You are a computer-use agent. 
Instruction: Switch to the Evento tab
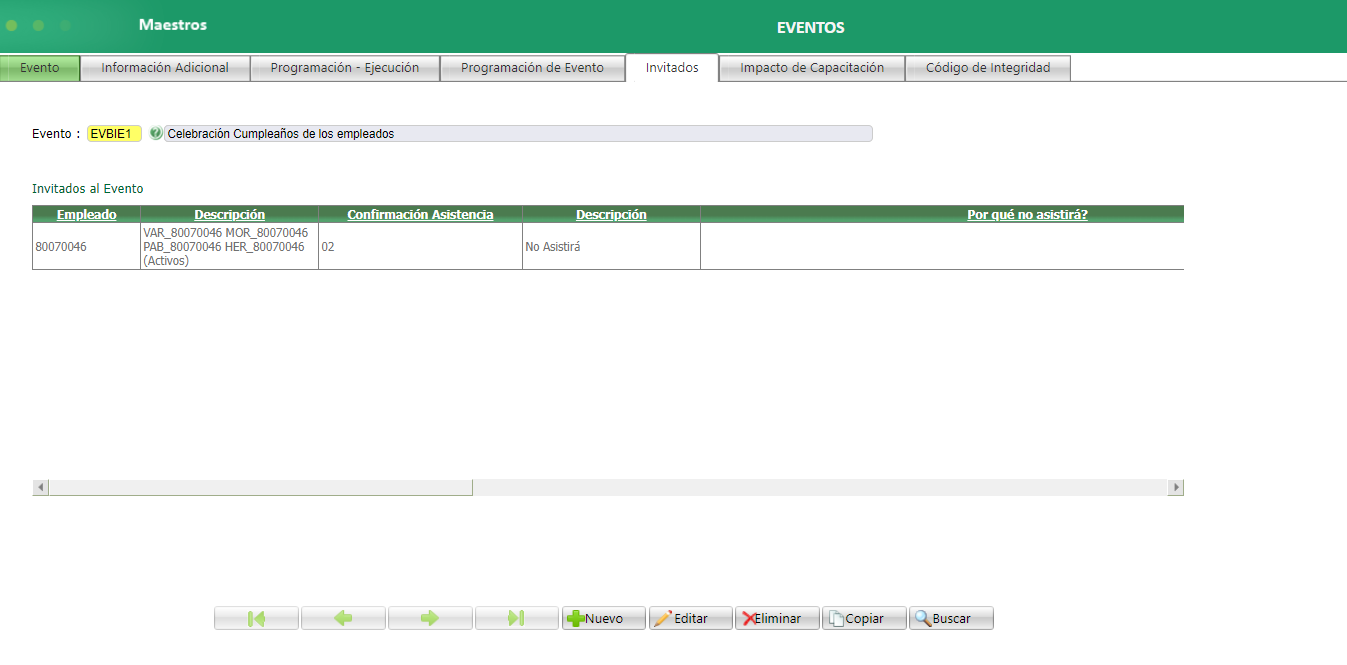40,68
